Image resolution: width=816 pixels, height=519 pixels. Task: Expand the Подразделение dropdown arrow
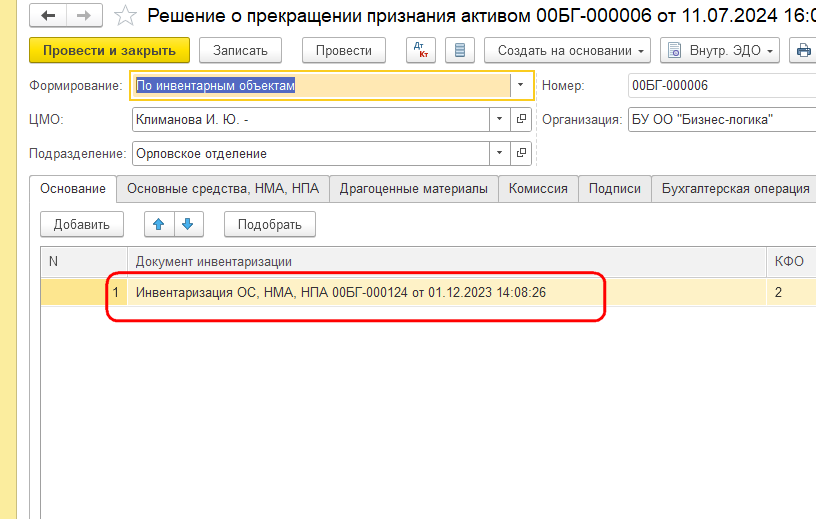click(500, 153)
